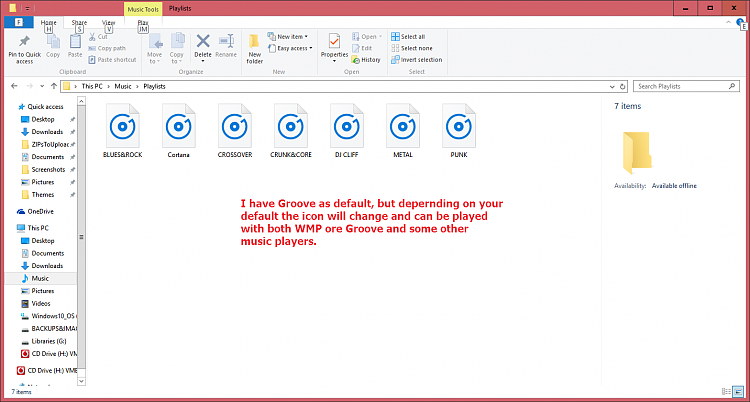750x402 pixels.
Task: Click Music in the address path
Action: pos(123,87)
